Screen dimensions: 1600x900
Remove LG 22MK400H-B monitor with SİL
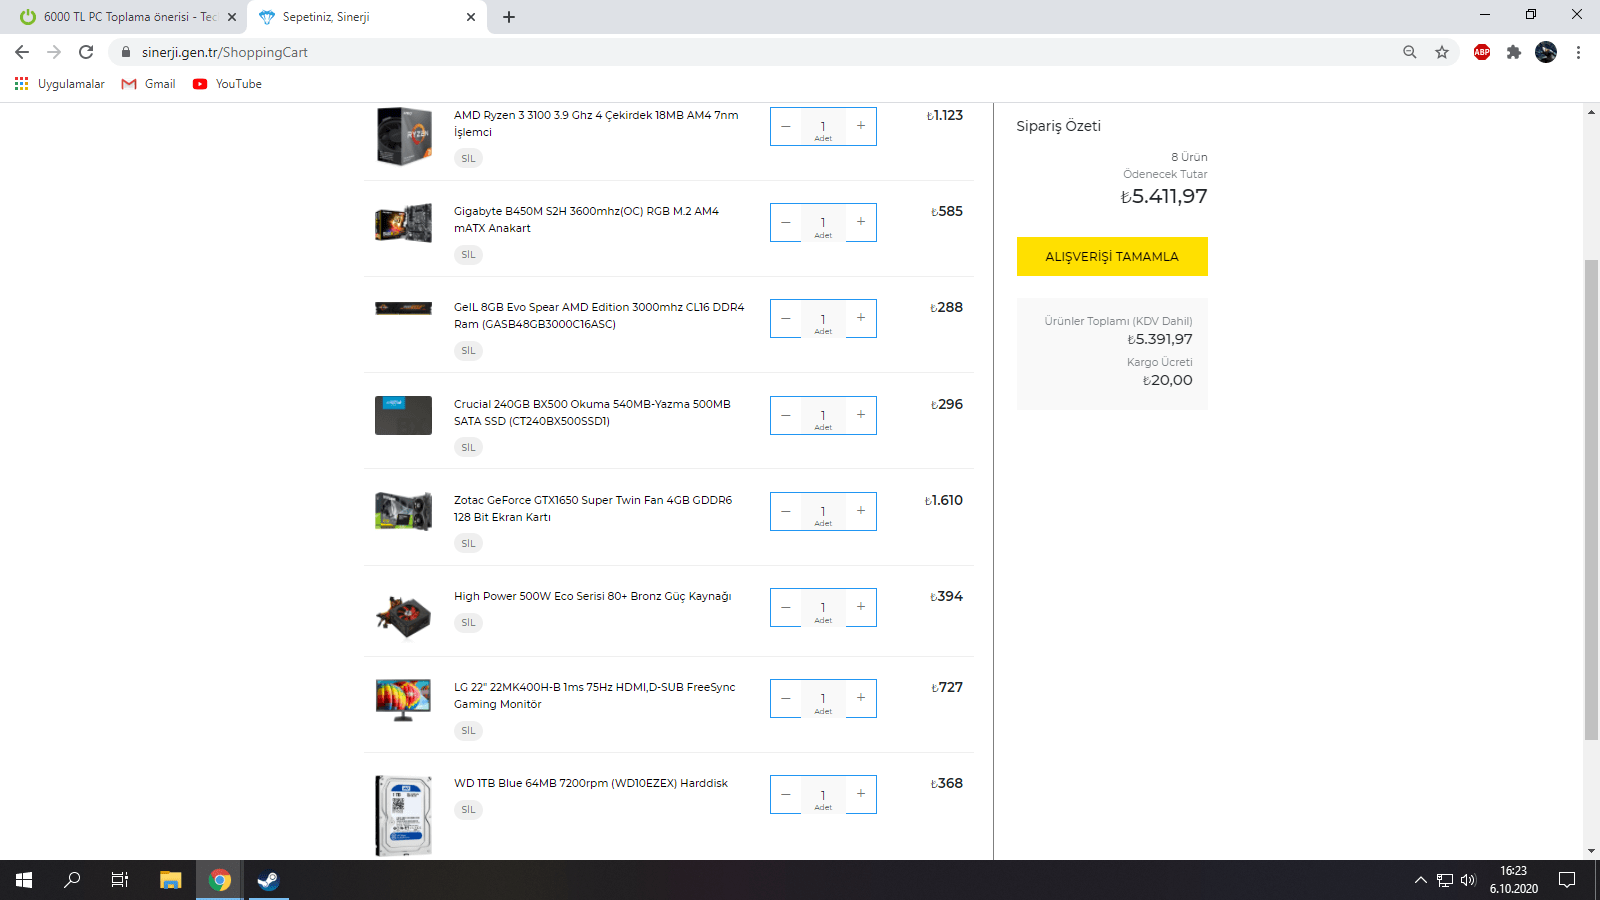click(x=468, y=730)
